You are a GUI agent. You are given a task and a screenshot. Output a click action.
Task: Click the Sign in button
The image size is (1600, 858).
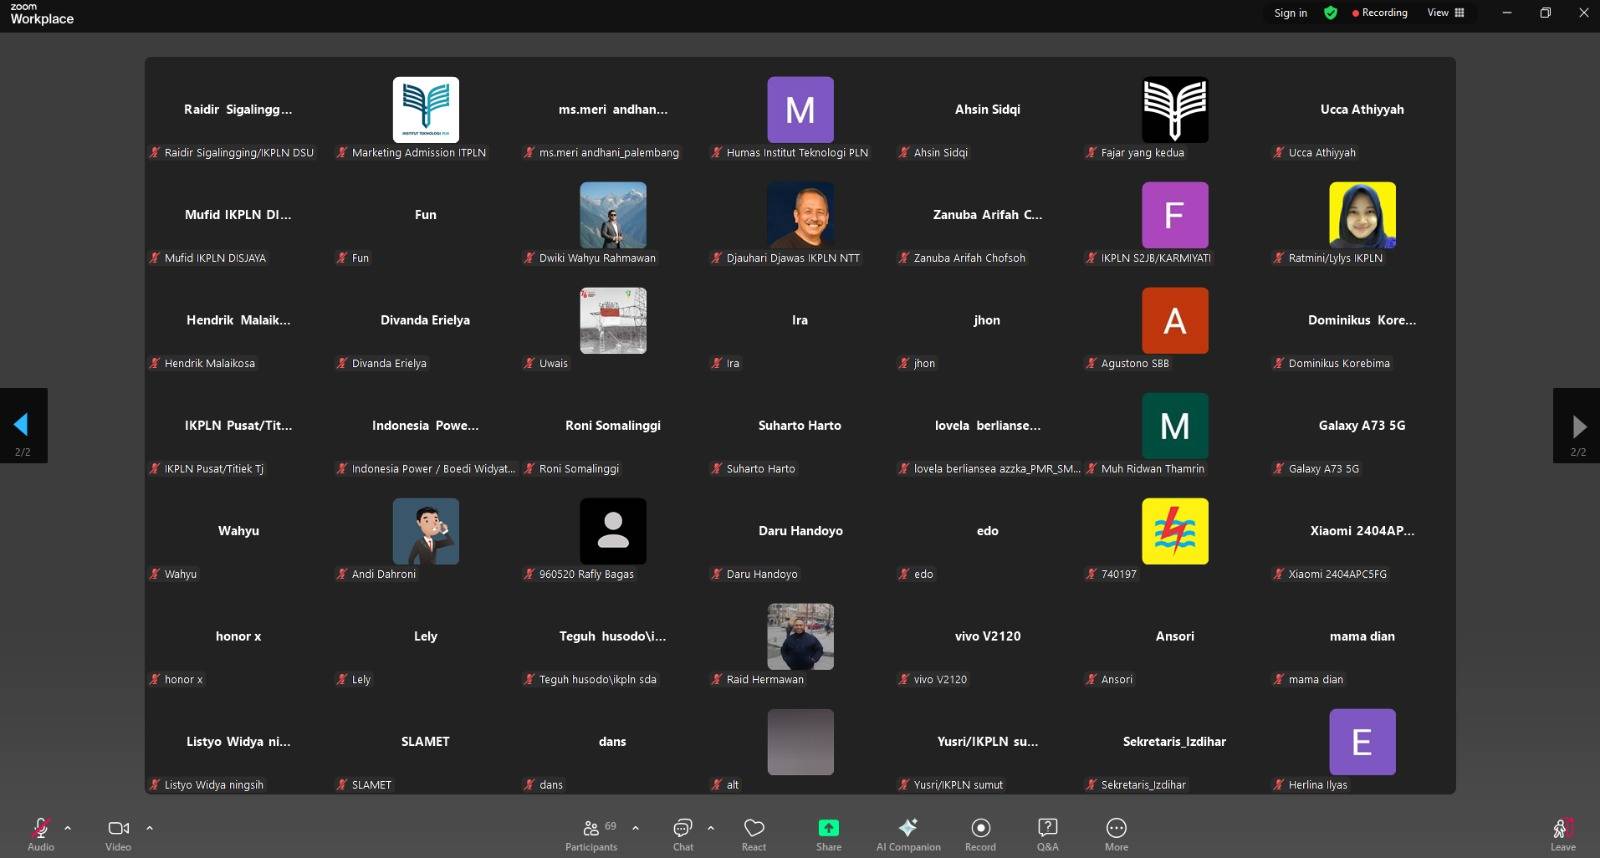click(x=1290, y=13)
